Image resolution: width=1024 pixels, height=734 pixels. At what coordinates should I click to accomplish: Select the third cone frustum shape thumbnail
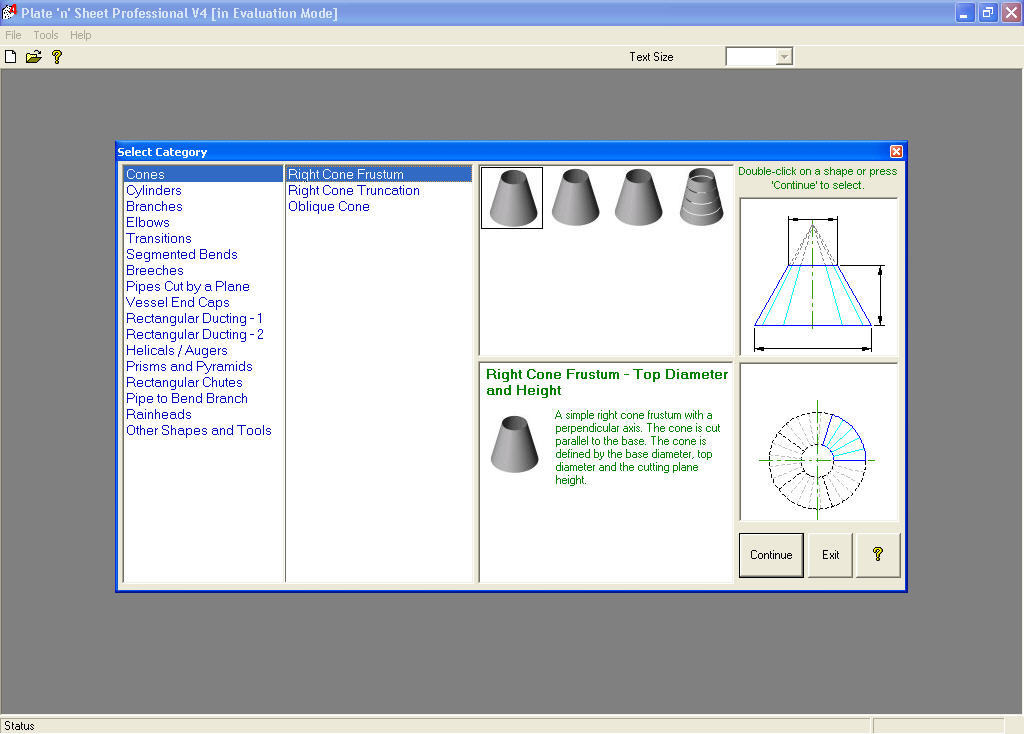point(638,198)
